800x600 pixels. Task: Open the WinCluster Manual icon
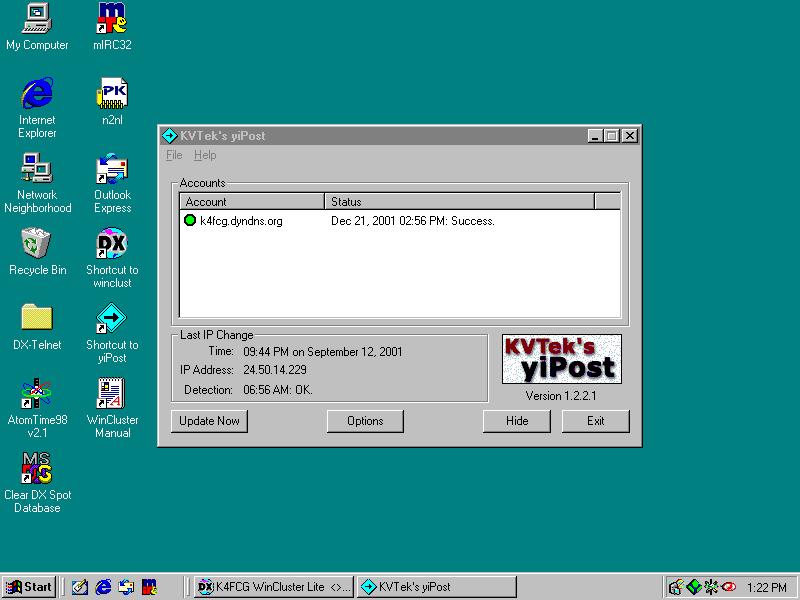(111, 394)
